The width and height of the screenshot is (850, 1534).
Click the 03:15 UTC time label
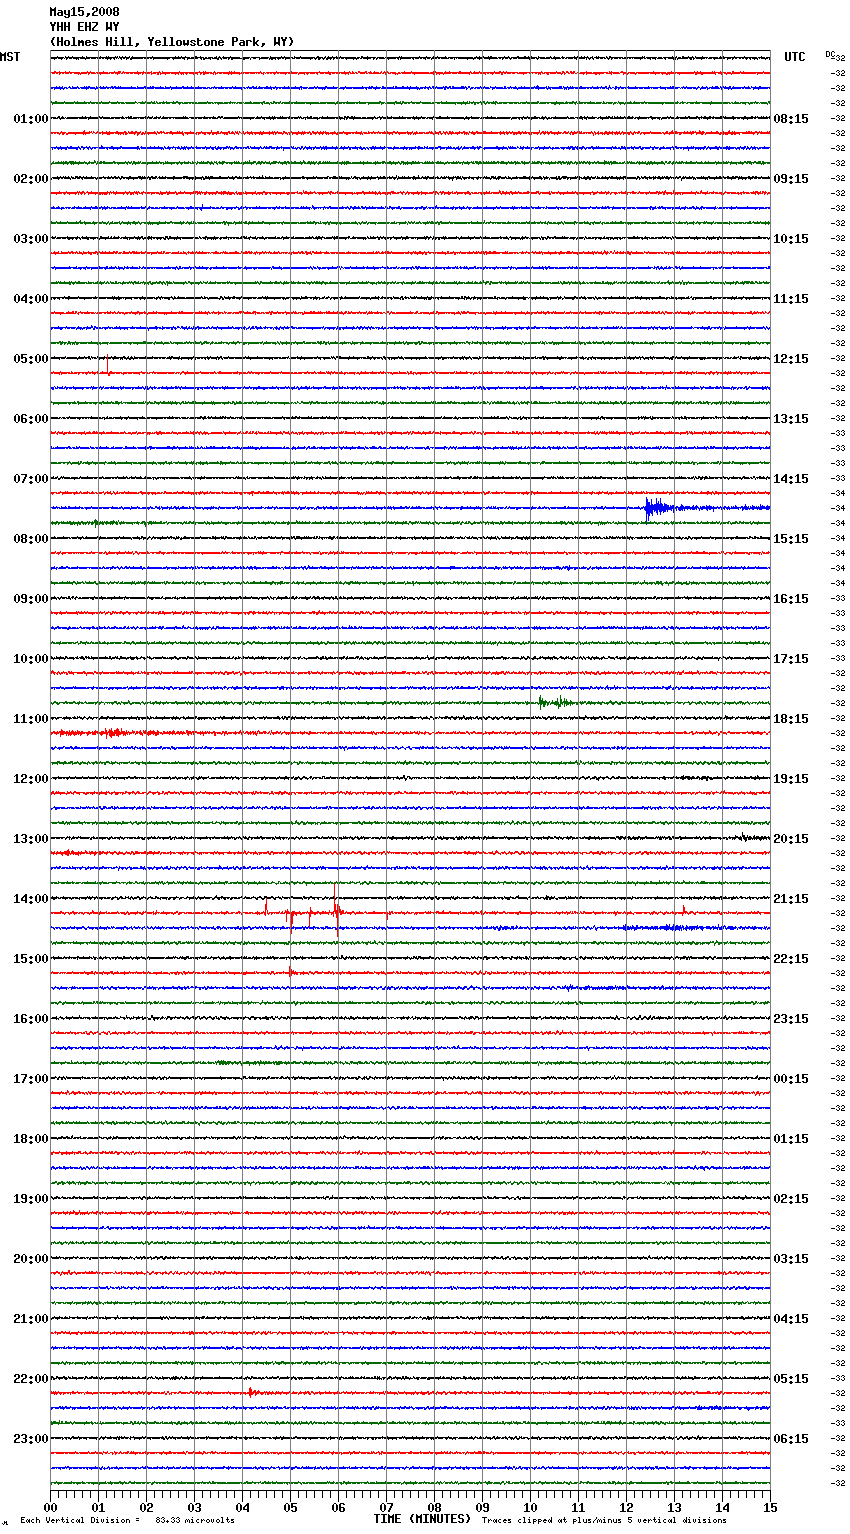pyautogui.click(x=791, y=1259)
